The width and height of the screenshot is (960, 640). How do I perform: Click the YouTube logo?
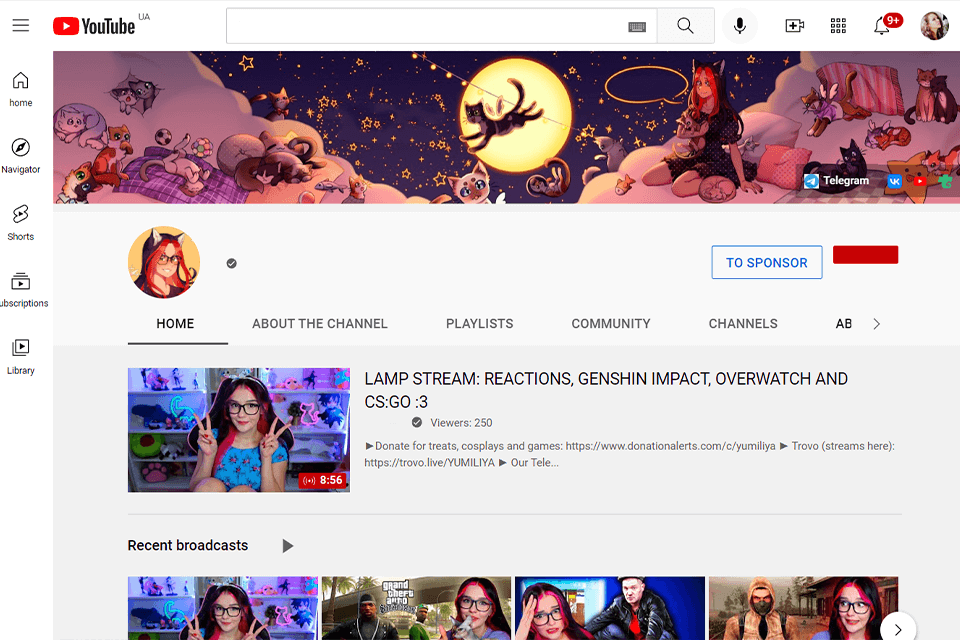[x=94, y=26]
